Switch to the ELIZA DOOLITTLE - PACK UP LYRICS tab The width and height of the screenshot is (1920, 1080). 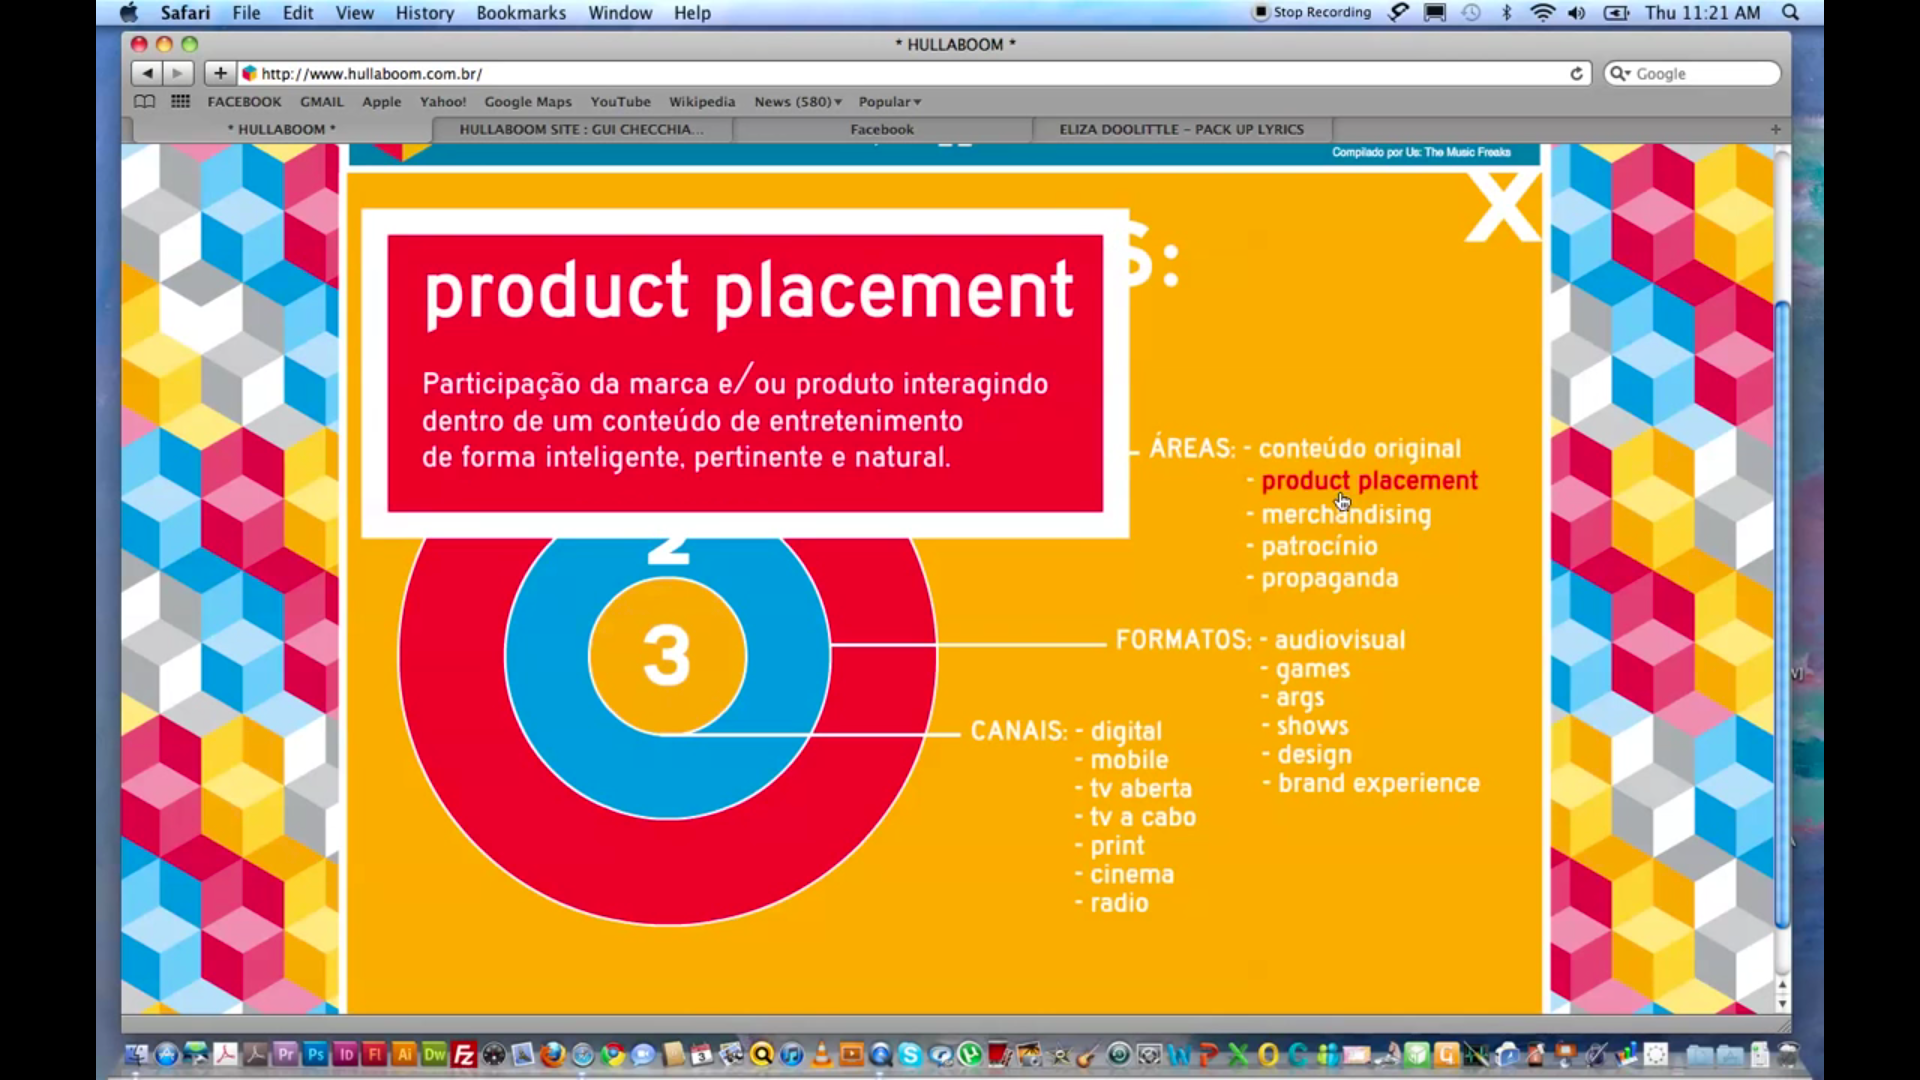(1181, 129)
